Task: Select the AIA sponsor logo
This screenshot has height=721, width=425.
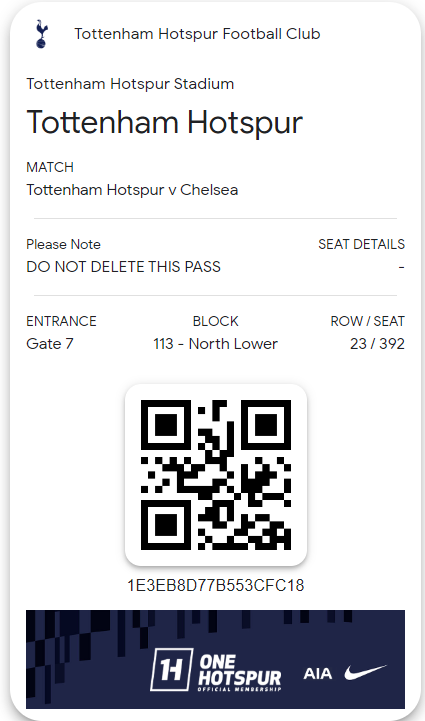Action: coord(317,674)
